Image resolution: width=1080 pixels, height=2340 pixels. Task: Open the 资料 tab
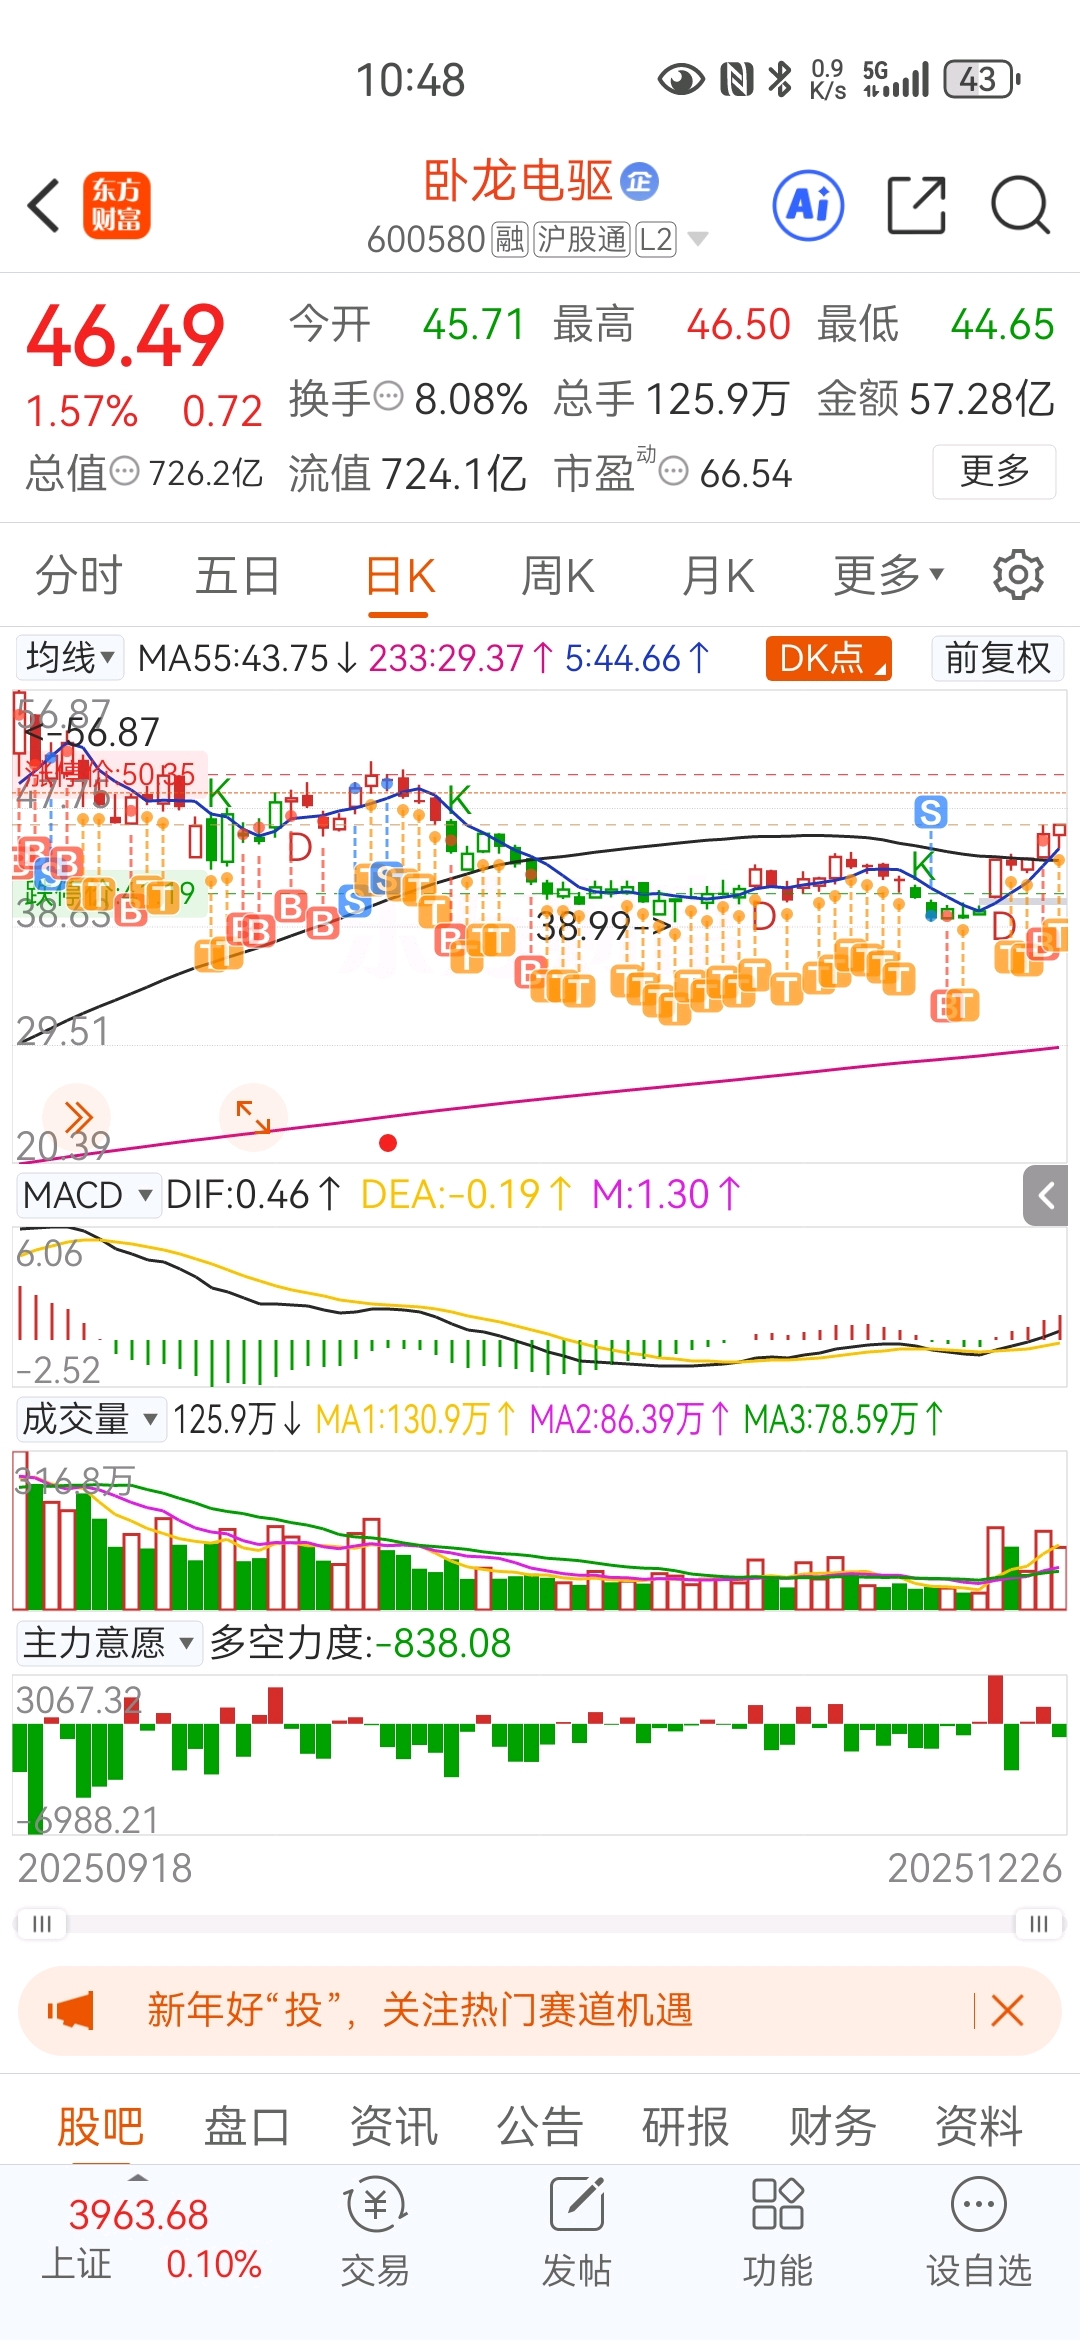(978, 2125)
